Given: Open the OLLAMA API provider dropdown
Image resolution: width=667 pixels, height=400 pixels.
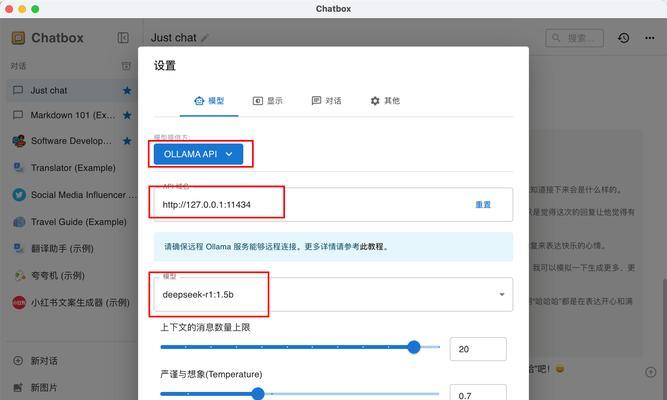Looking at the screenshot, I should [x=198, y=154].
